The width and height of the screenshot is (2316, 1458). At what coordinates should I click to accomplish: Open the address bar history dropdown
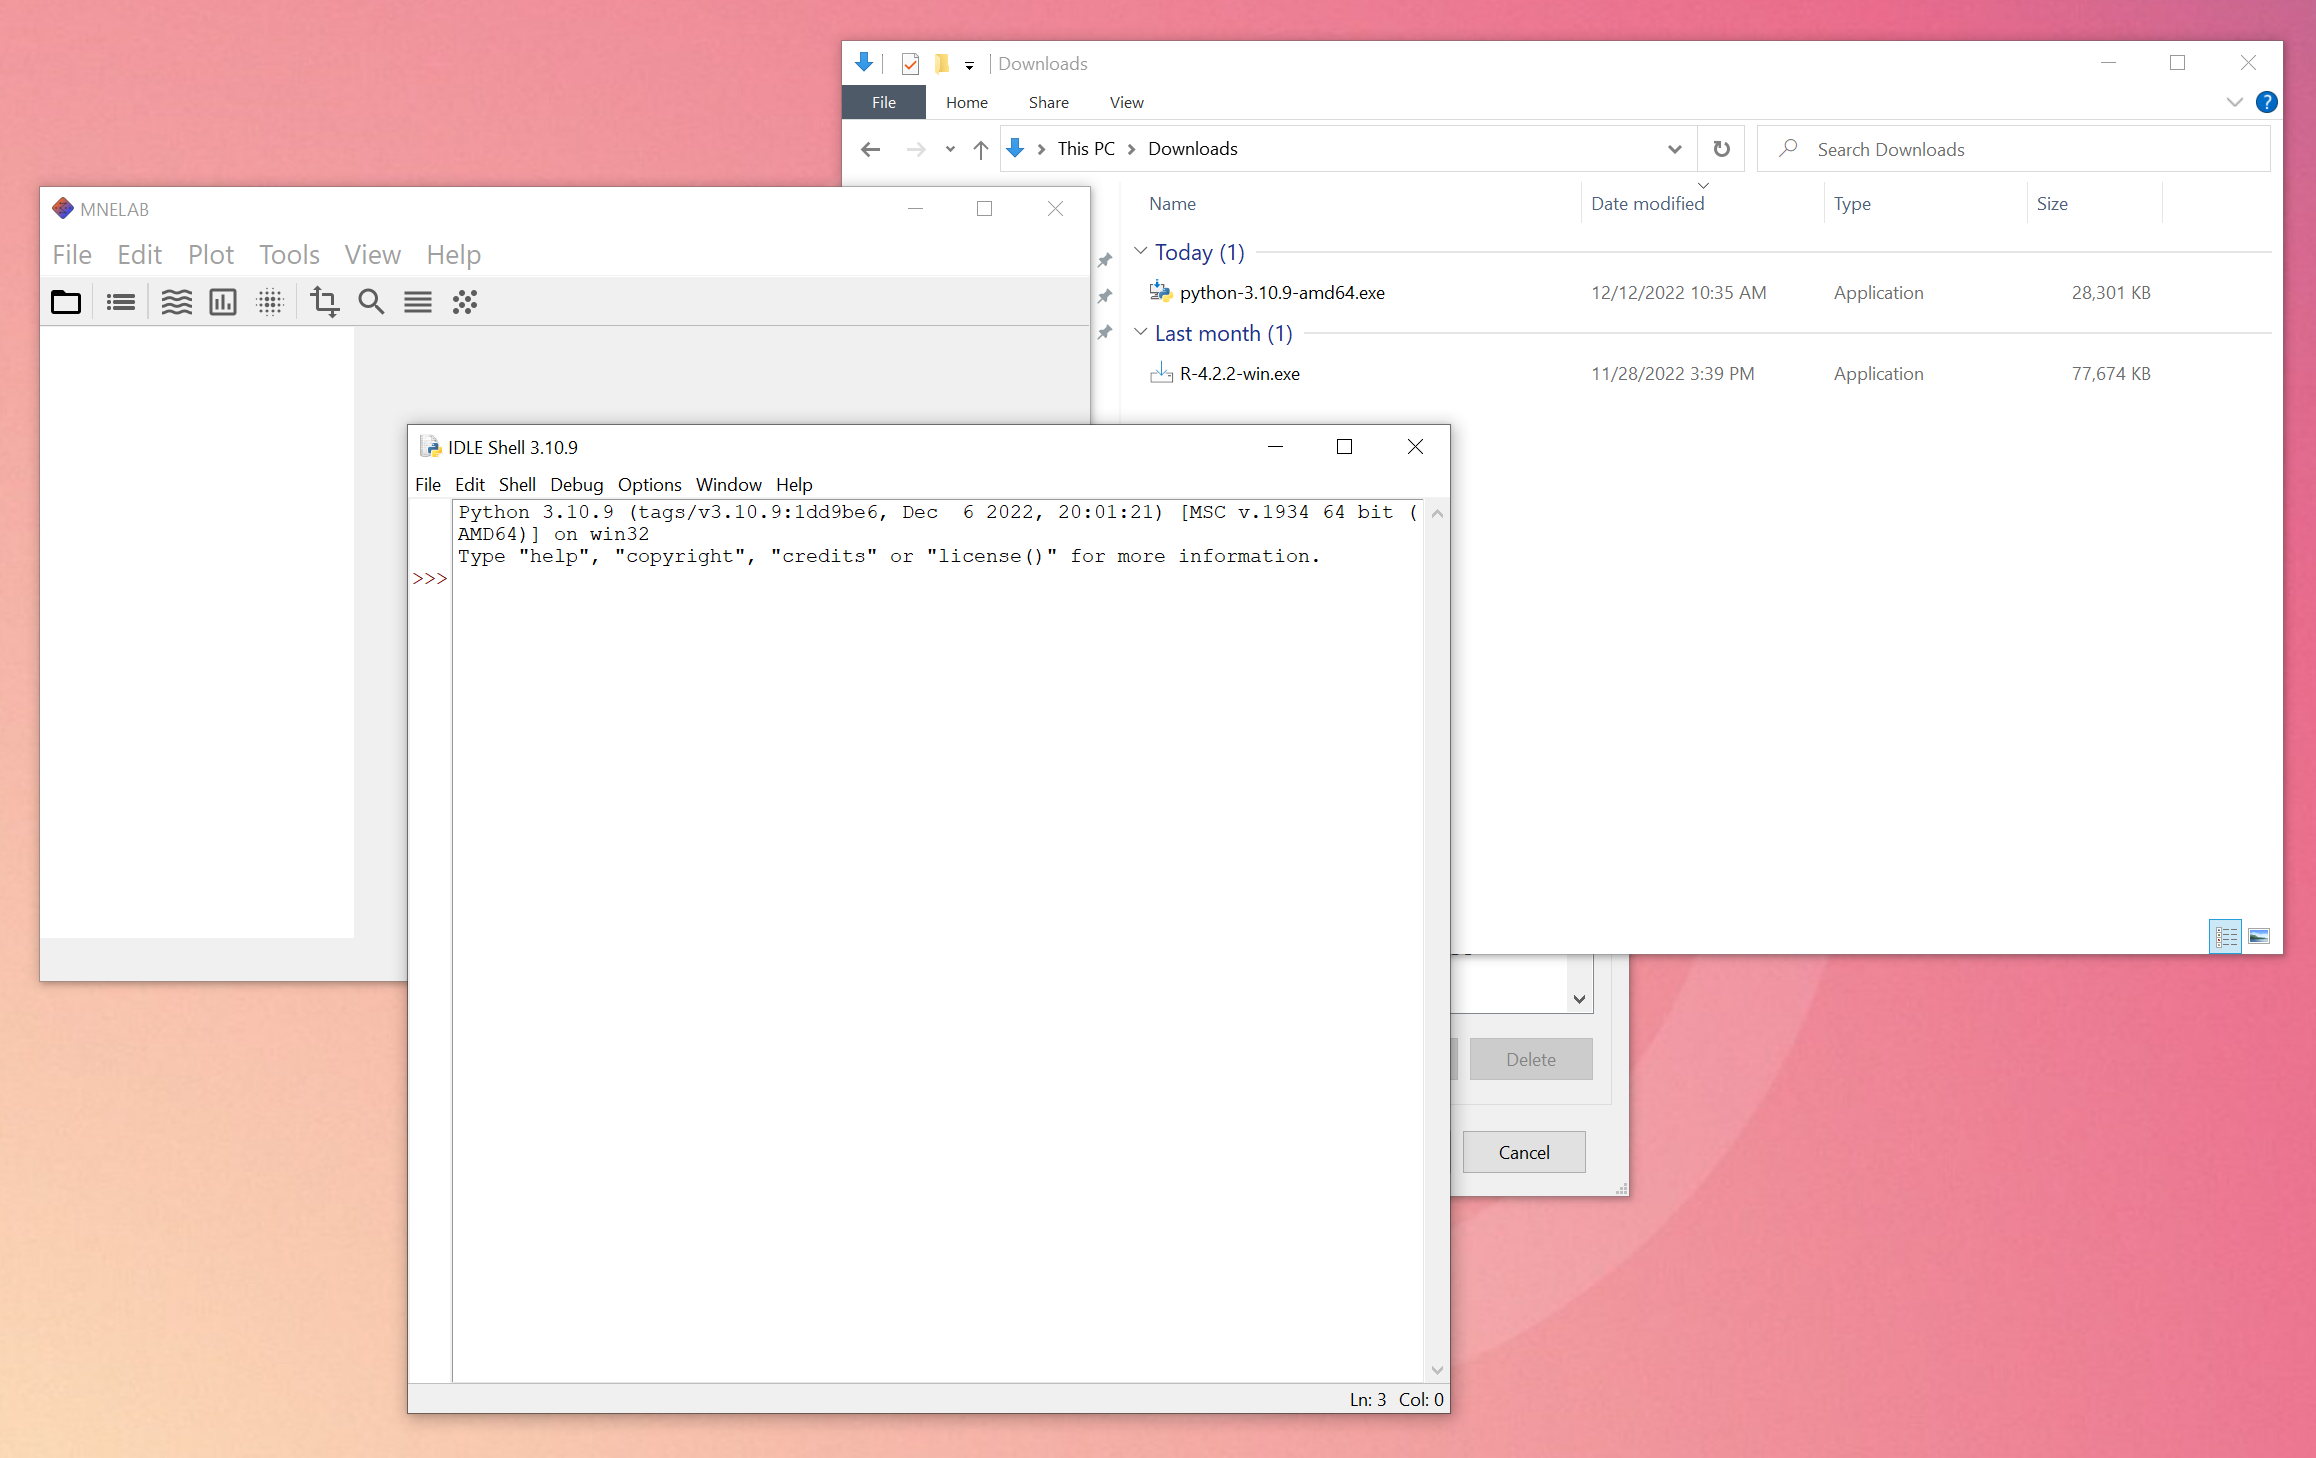click(x=1674, y=149)
